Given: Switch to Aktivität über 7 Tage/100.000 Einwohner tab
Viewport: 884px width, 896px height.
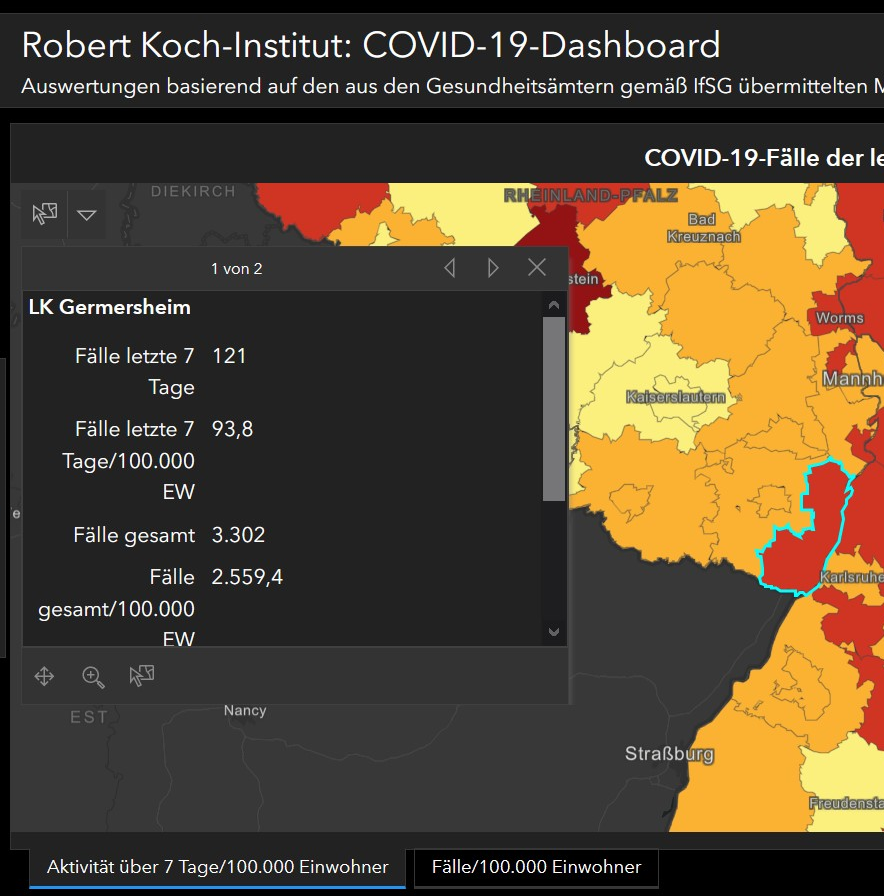Looking at the screenshot, I should [217, 867].
